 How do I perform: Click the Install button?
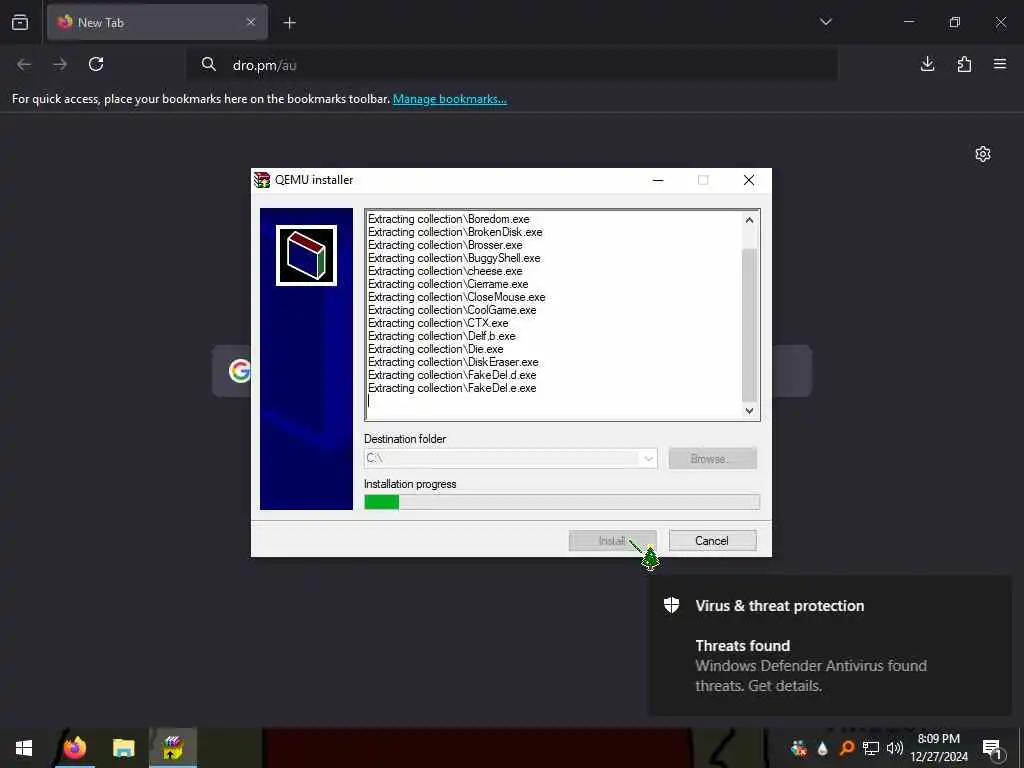[x=612, y=541]
